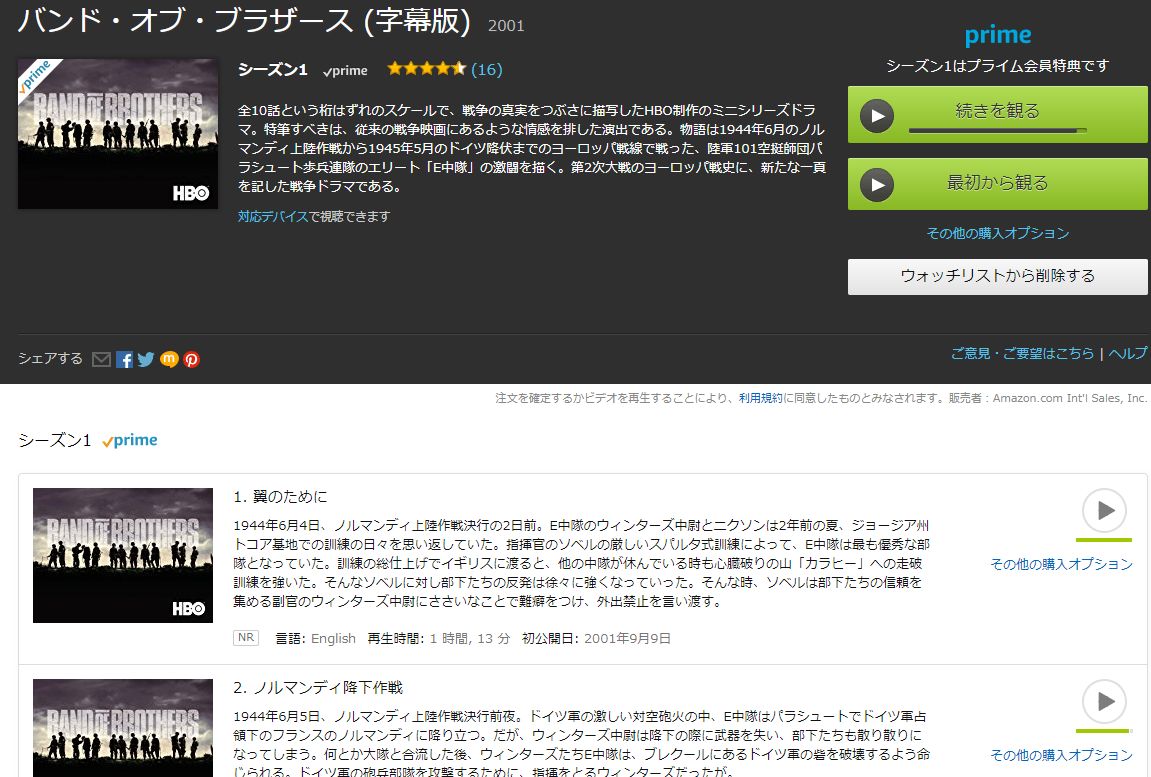
Task: Share on Facebook icon
Action: (124, 360)
